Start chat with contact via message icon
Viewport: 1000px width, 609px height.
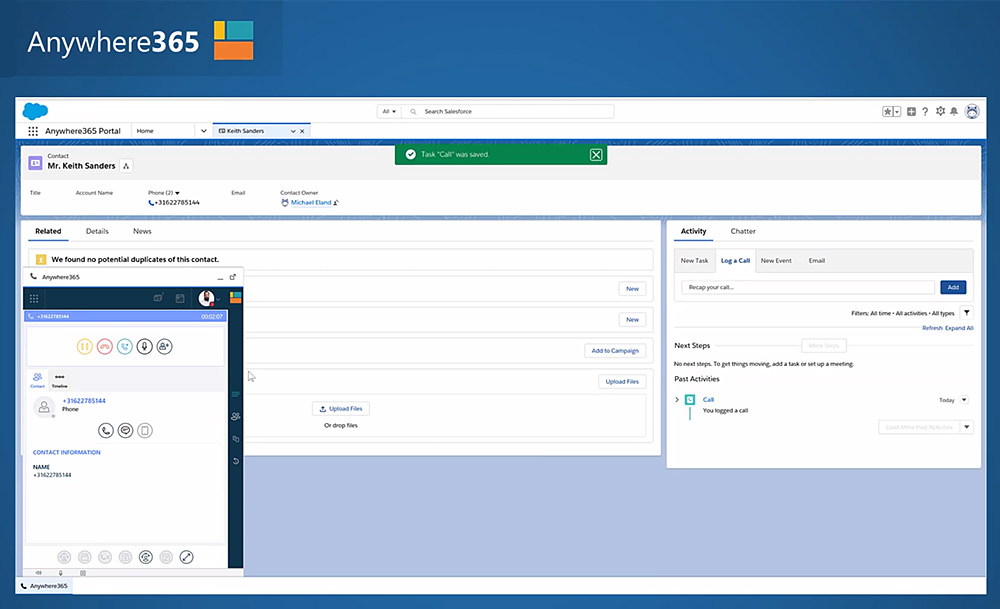[x=126, y=430]
